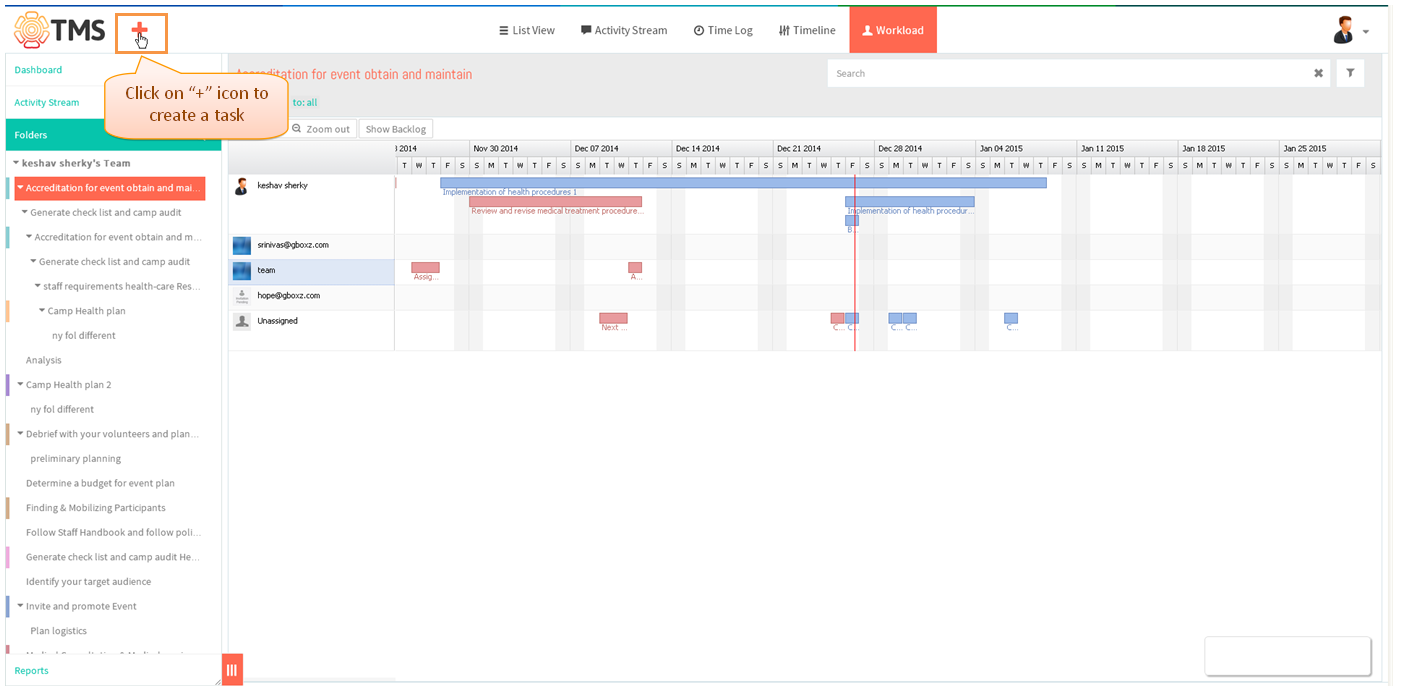Click the orange sidebar handle beside Reports
This screenshot has width=1402, height=686.
232,670
